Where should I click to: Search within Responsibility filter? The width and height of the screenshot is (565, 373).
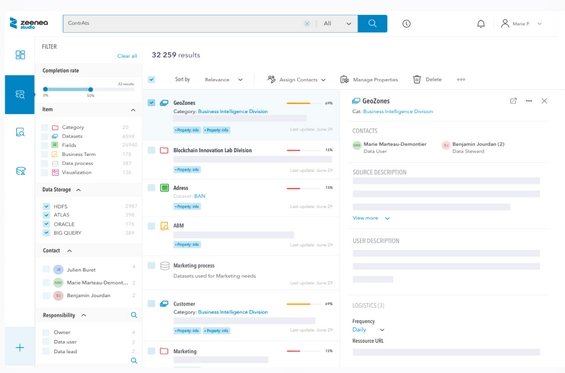pyautogui.click(x=134, y=315)
